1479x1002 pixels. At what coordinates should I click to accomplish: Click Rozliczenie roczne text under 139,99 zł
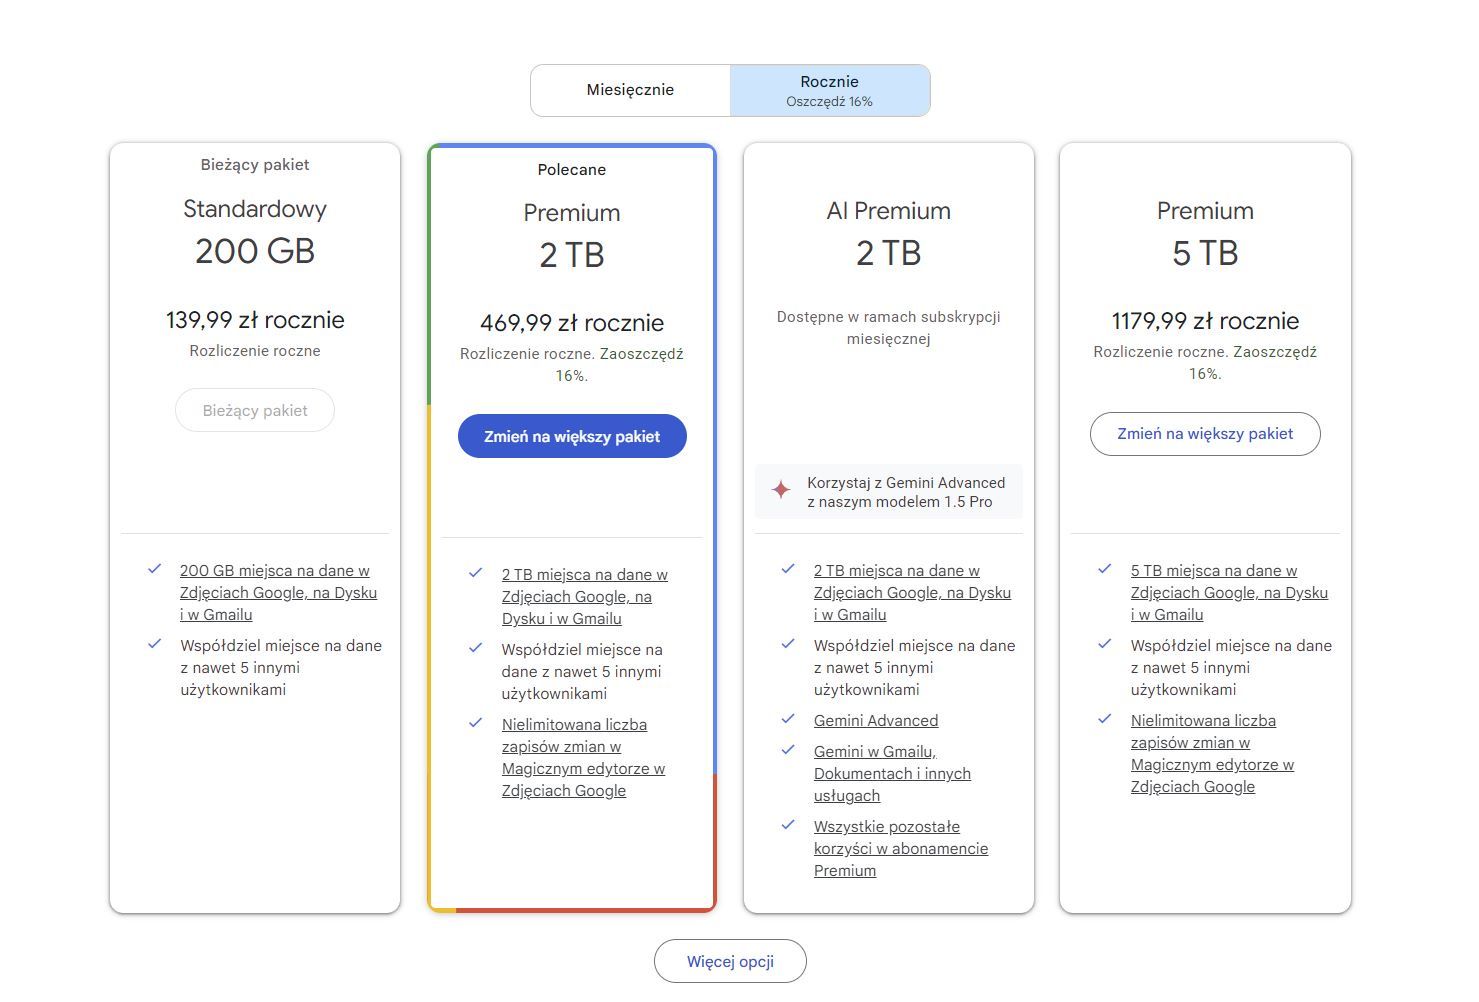255,351
